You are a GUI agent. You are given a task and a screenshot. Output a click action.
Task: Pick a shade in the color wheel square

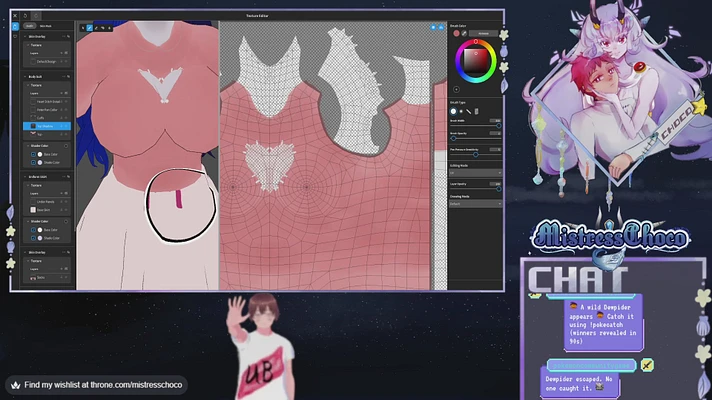pos(475,61)
